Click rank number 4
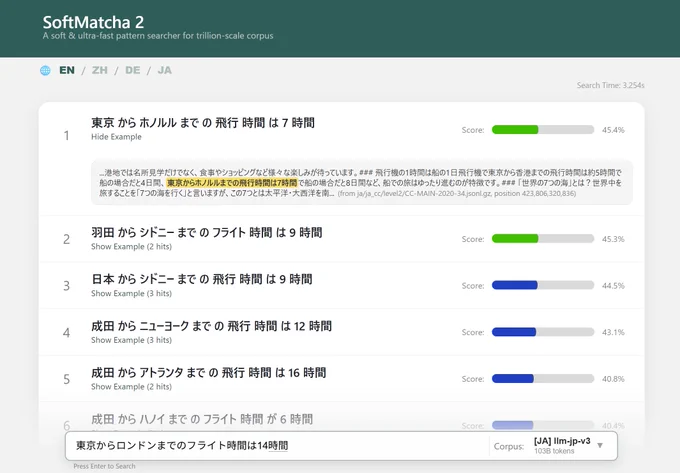 point(66,333)
